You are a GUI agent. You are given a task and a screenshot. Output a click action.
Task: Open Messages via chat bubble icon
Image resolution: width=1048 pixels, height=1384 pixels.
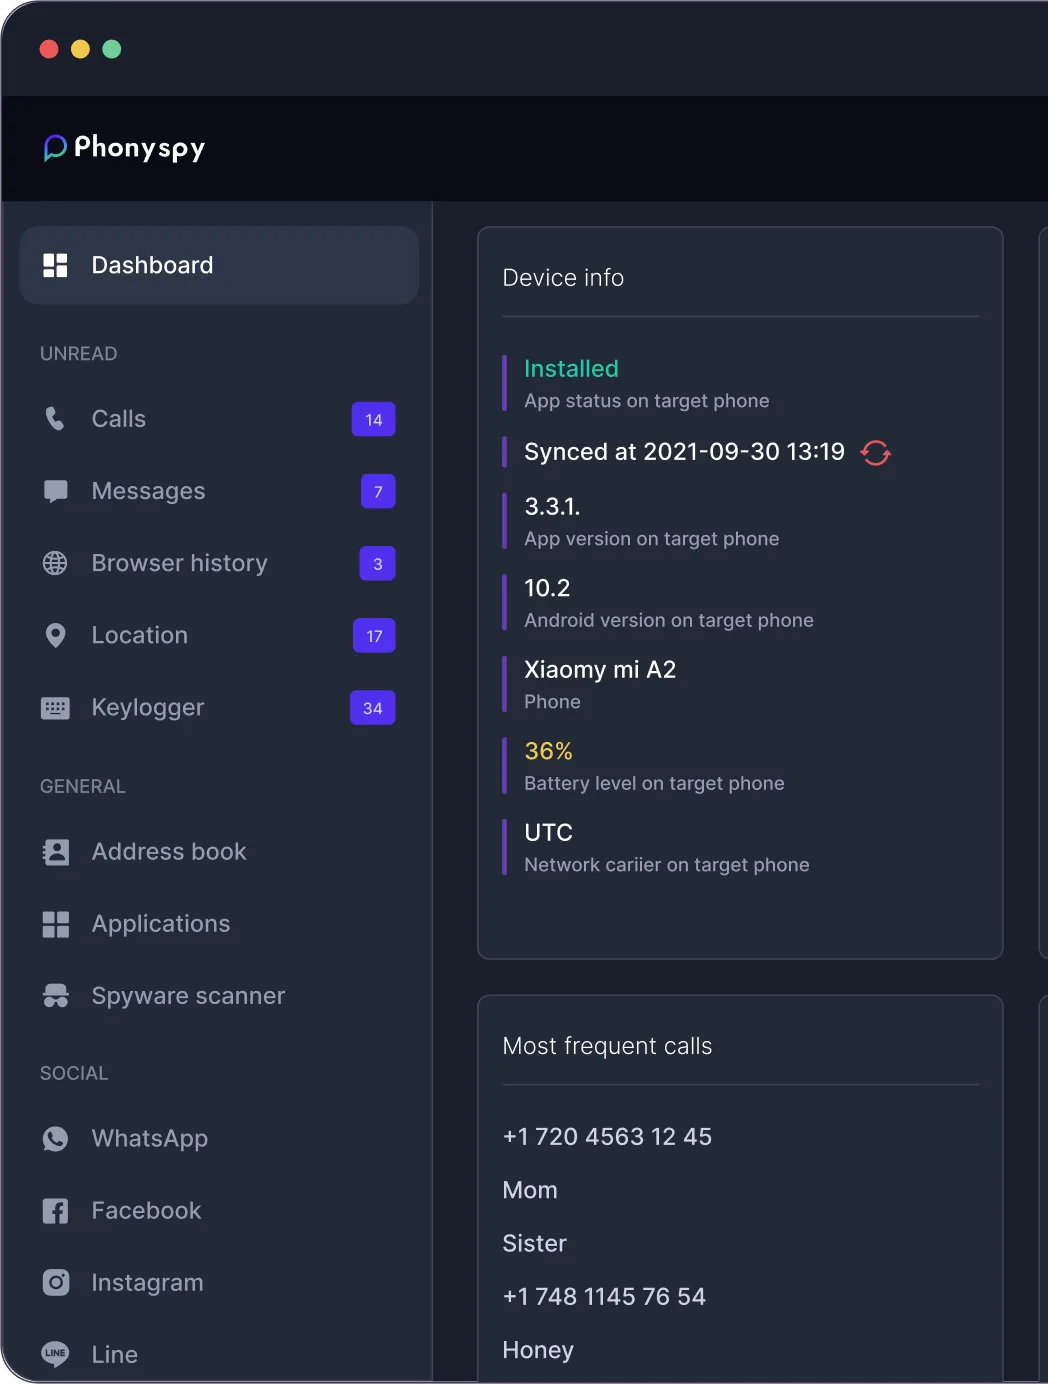(55, 491)
